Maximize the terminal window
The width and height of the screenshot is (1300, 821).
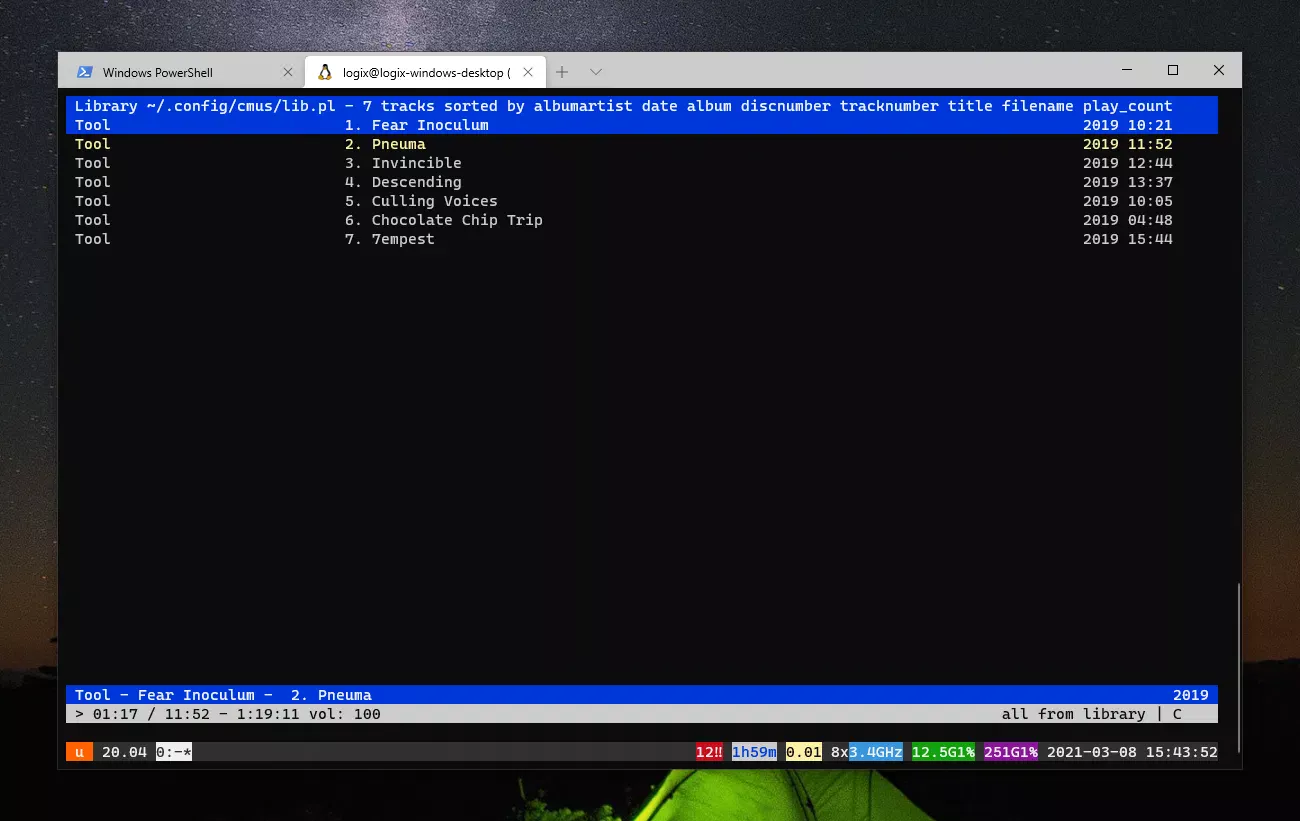click(1173, 71)
